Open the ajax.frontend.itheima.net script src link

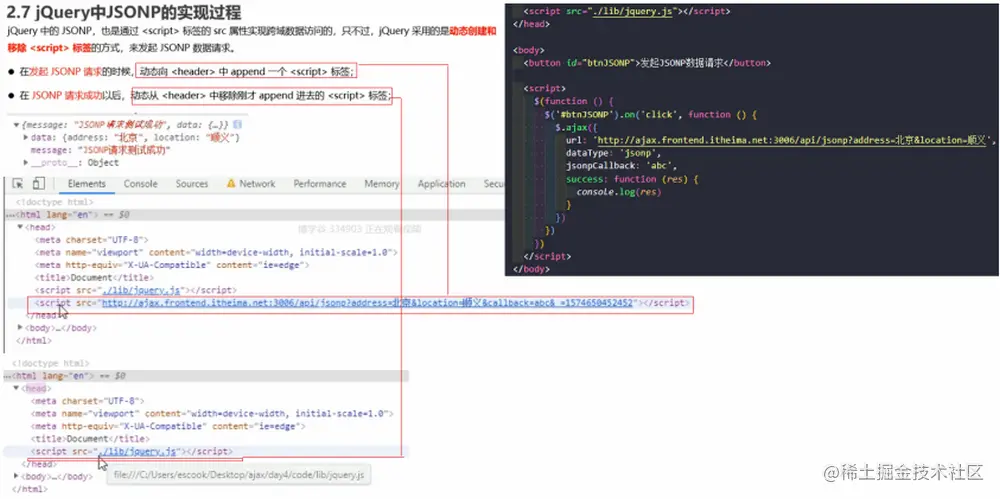tap(367, 303)
